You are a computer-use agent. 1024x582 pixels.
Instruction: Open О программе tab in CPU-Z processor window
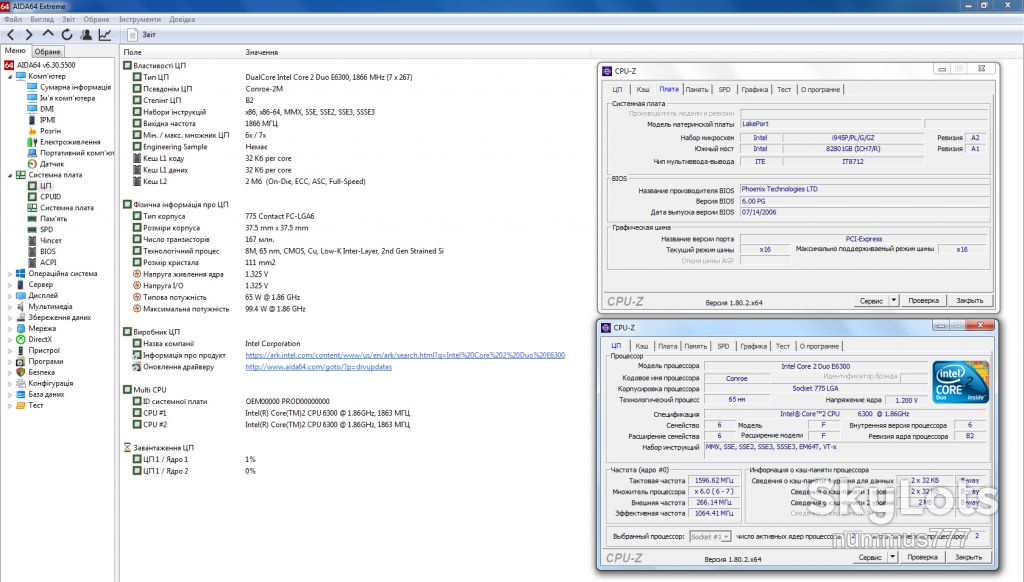point(819,346)
